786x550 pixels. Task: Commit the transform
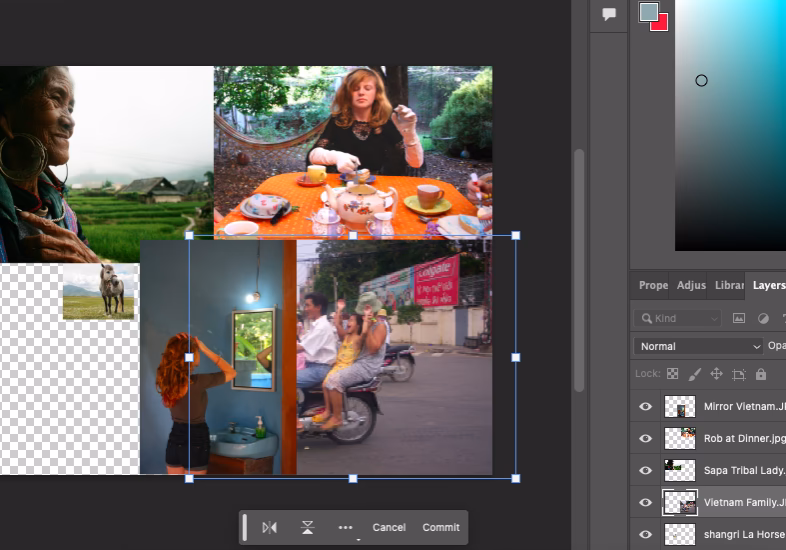[x=441, y=527]
